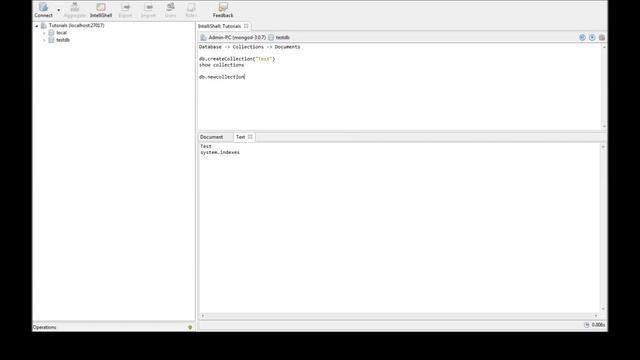640x360 pixels.
Task: Open the Users toolbar icon
Action: (x=171, y=10)
